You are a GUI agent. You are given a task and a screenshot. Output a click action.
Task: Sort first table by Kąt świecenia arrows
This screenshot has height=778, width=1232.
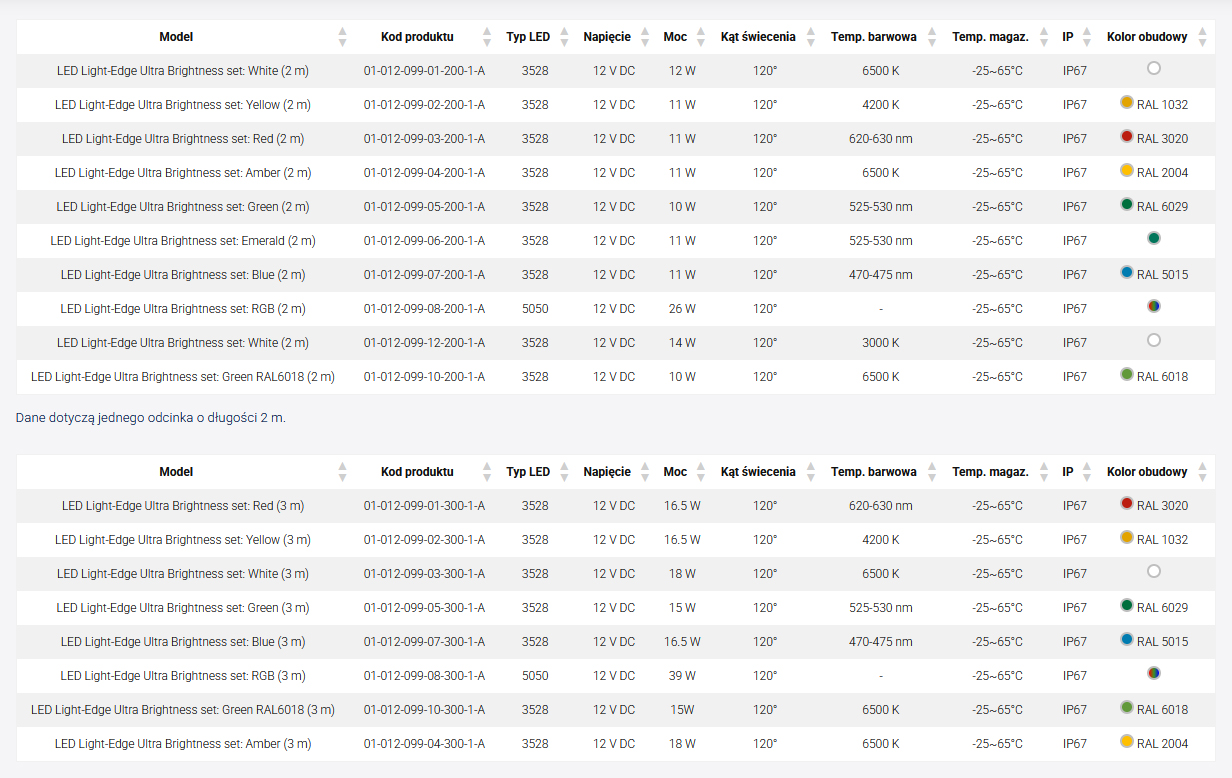click(810, 37)
